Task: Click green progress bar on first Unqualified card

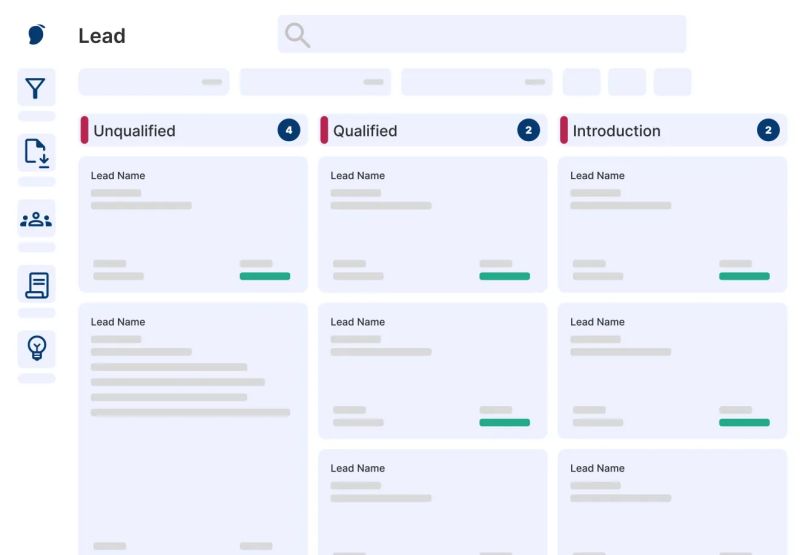Action: (x=265, y=276)
